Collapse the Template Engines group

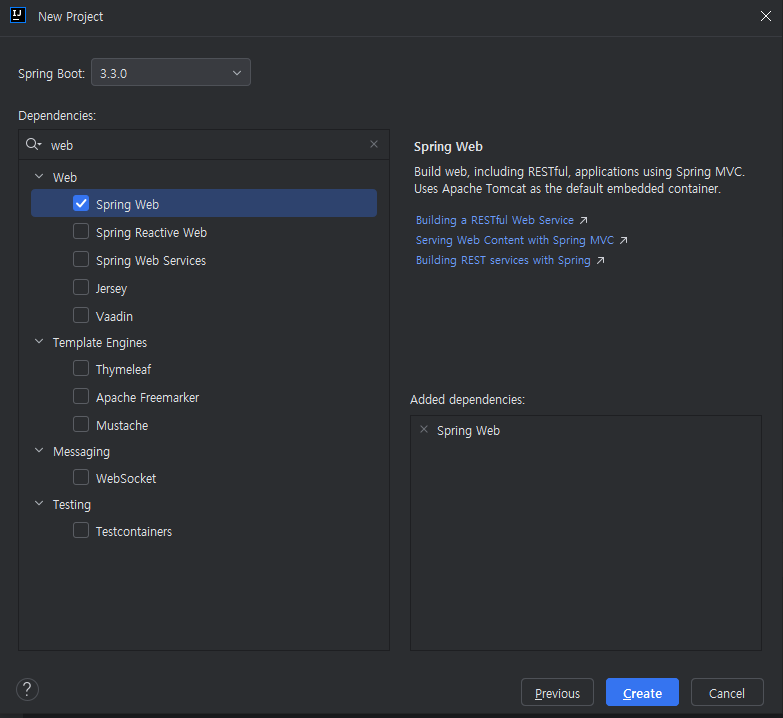tap(39, 342)
